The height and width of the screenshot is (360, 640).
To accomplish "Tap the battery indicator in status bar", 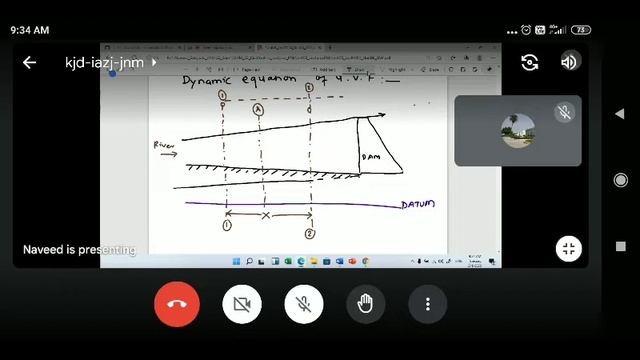I will point(581,30).
